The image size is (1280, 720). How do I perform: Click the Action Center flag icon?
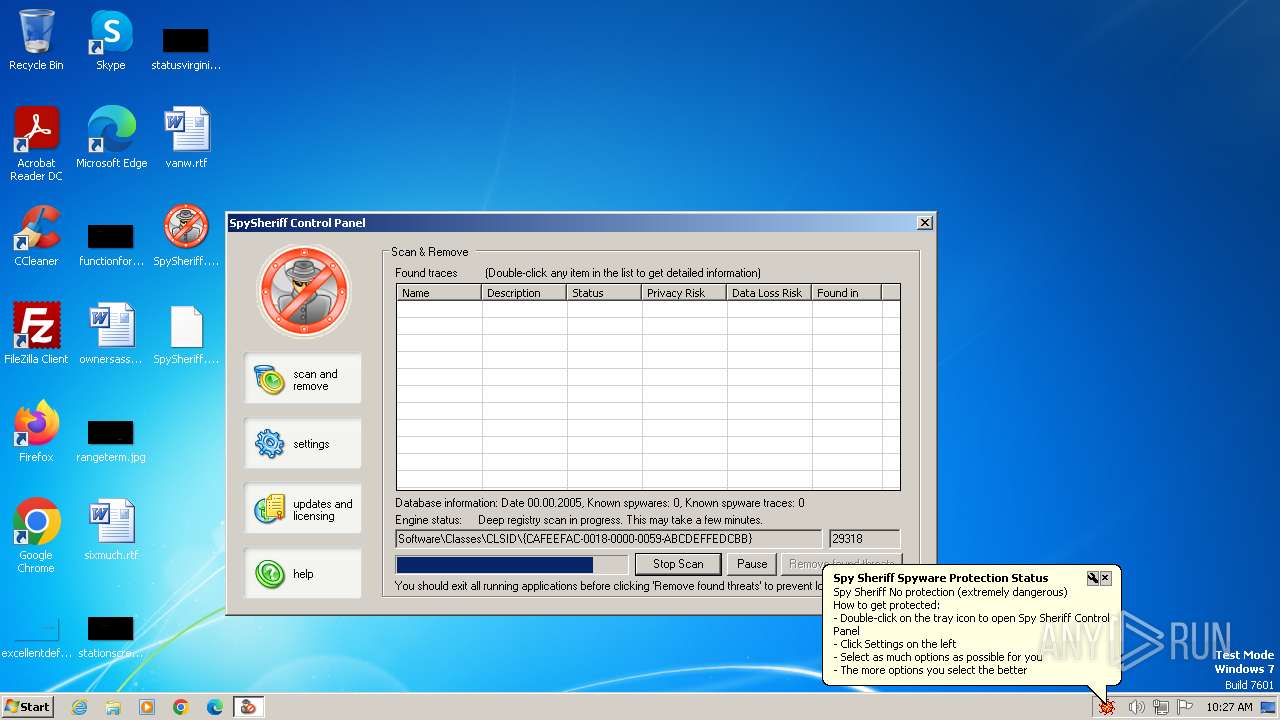[x=1184, y=707]
